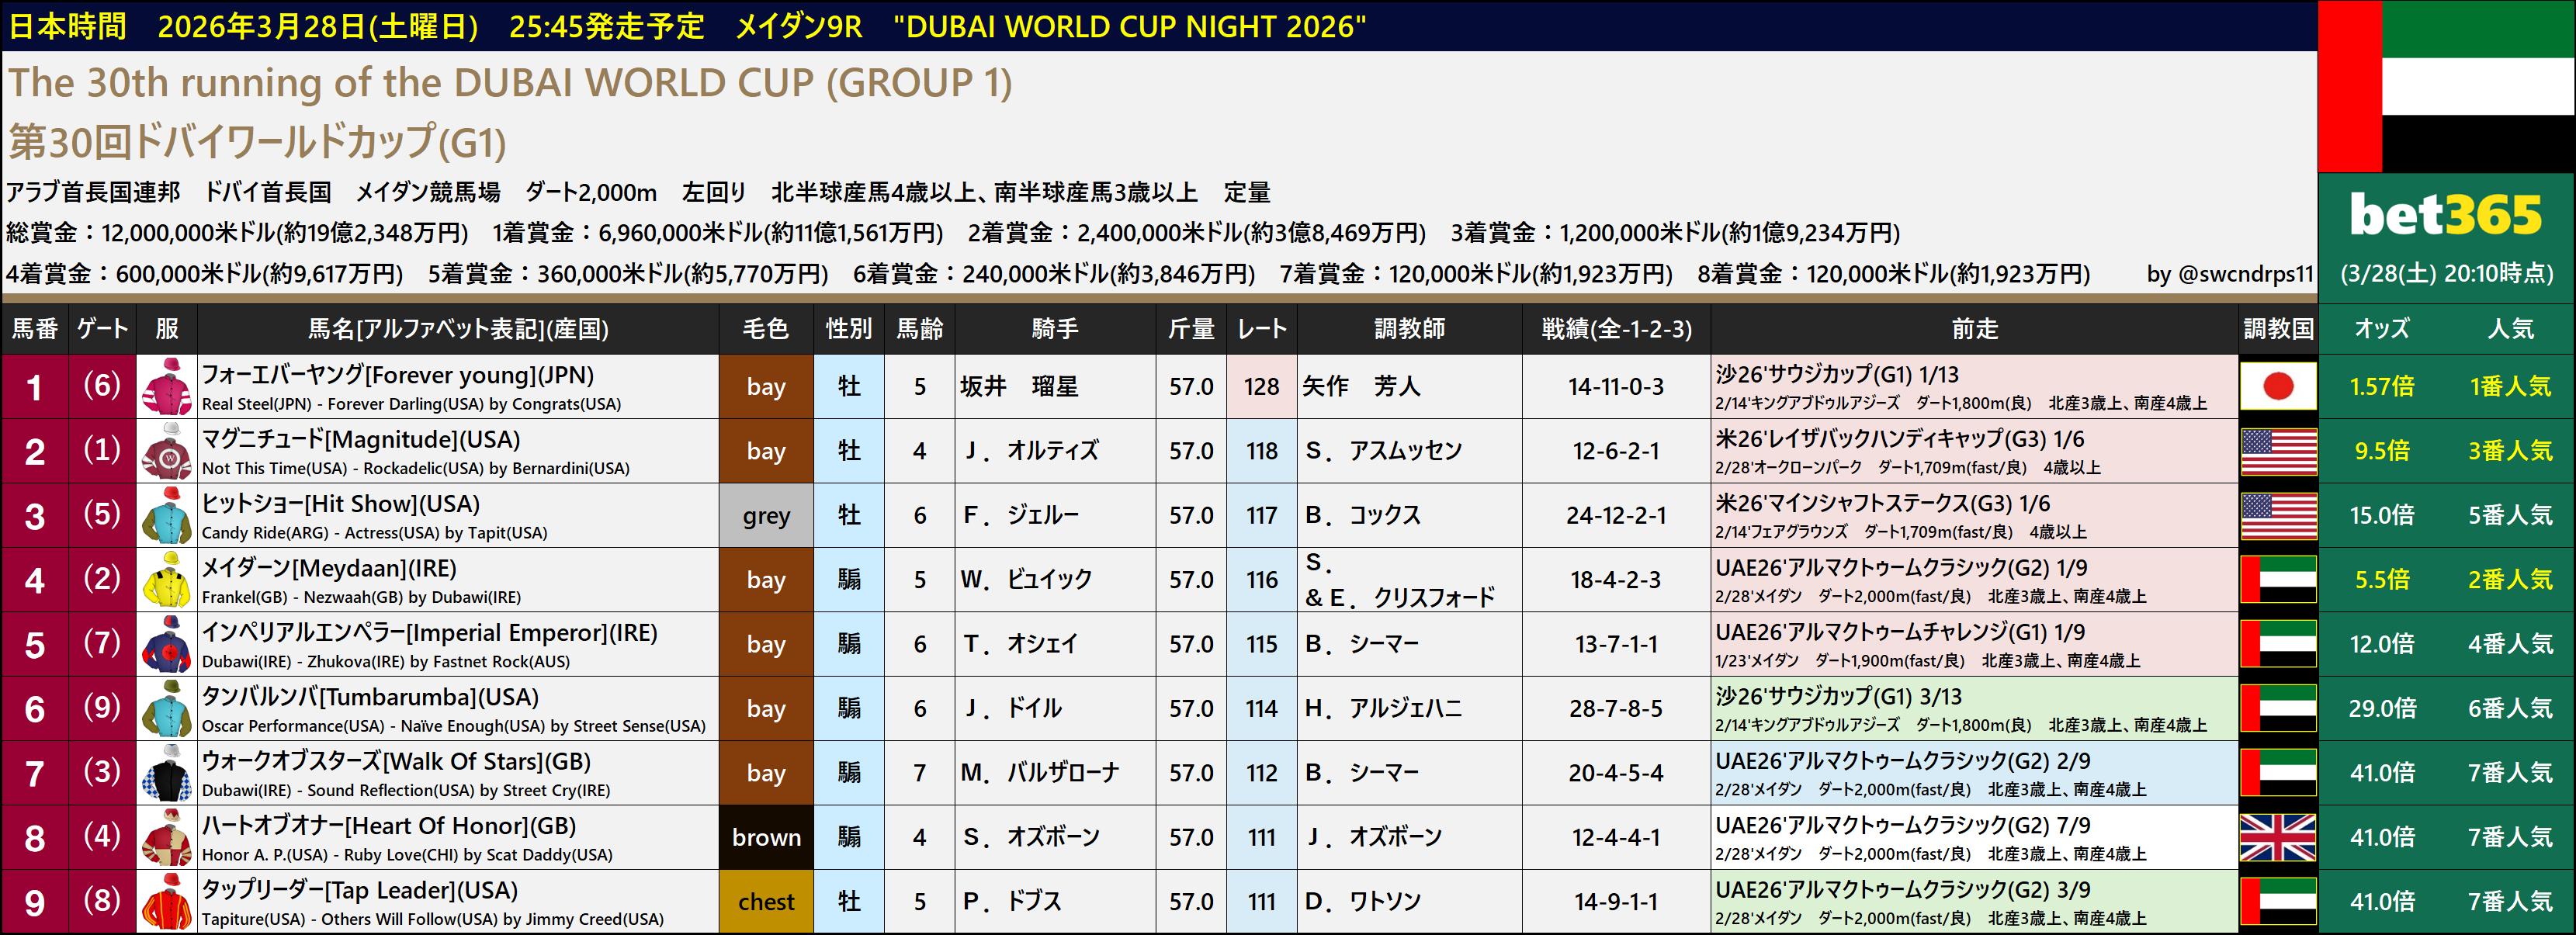Image resolution: width=2576 pixels, height=935 pixels.
Task: Click the オッズ column header
Action: coord(2382,329)
